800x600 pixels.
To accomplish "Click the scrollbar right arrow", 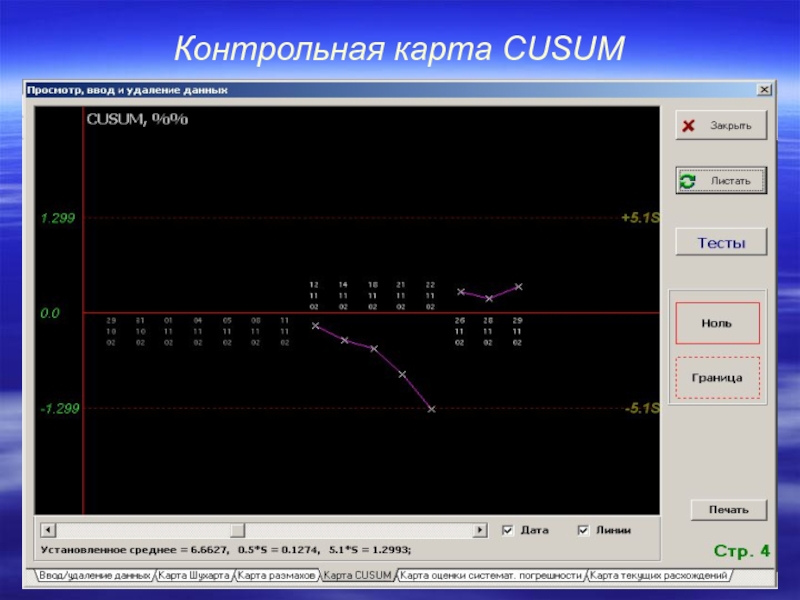I will click(x=480, y=530).
